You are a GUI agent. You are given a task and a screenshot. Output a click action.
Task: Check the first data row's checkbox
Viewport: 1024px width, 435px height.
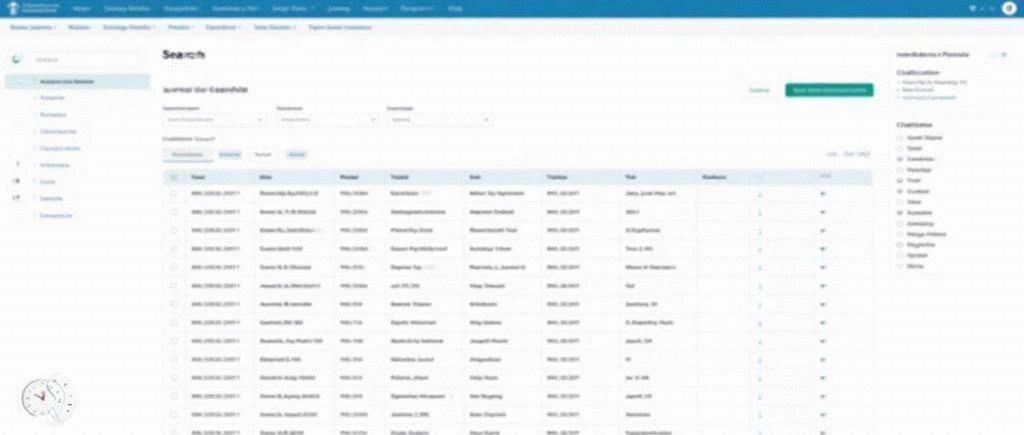coord(174,194)
